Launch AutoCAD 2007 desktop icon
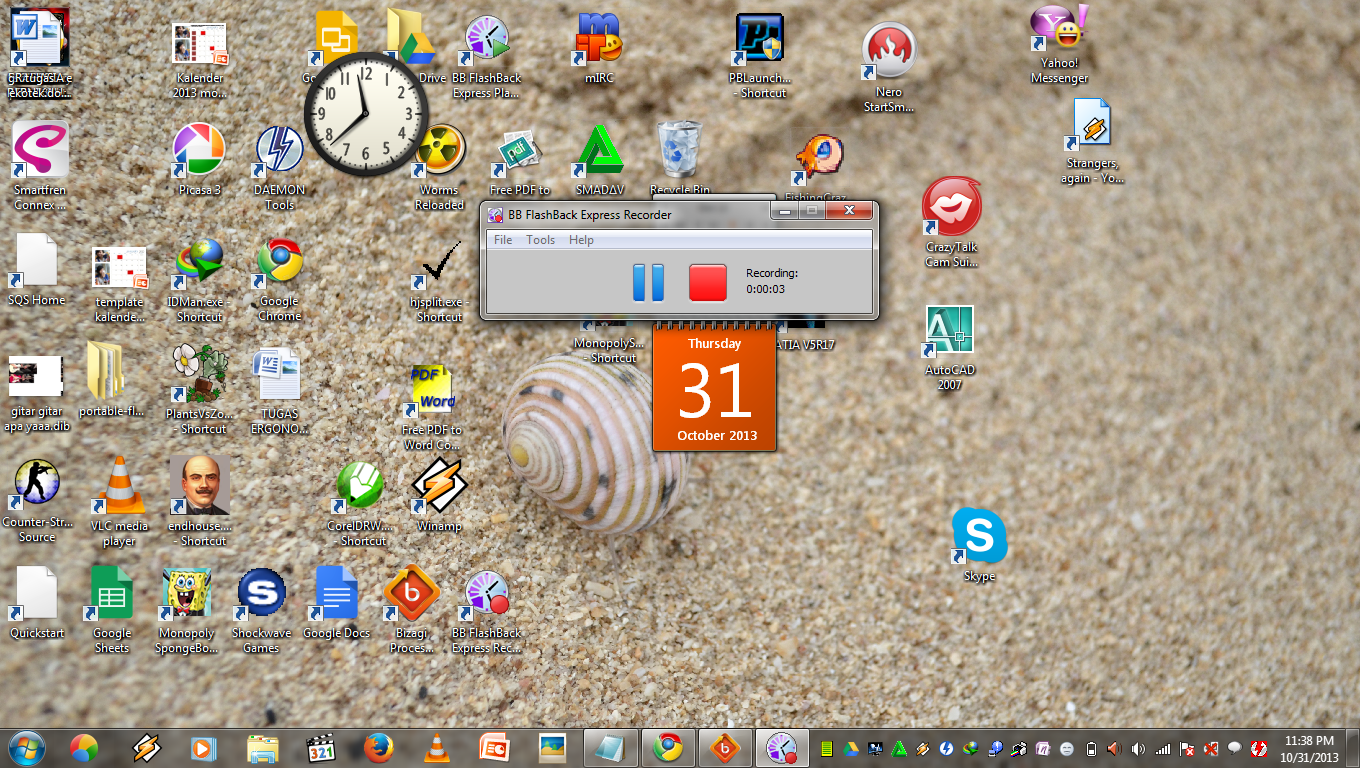 click(x=949, y=348)
